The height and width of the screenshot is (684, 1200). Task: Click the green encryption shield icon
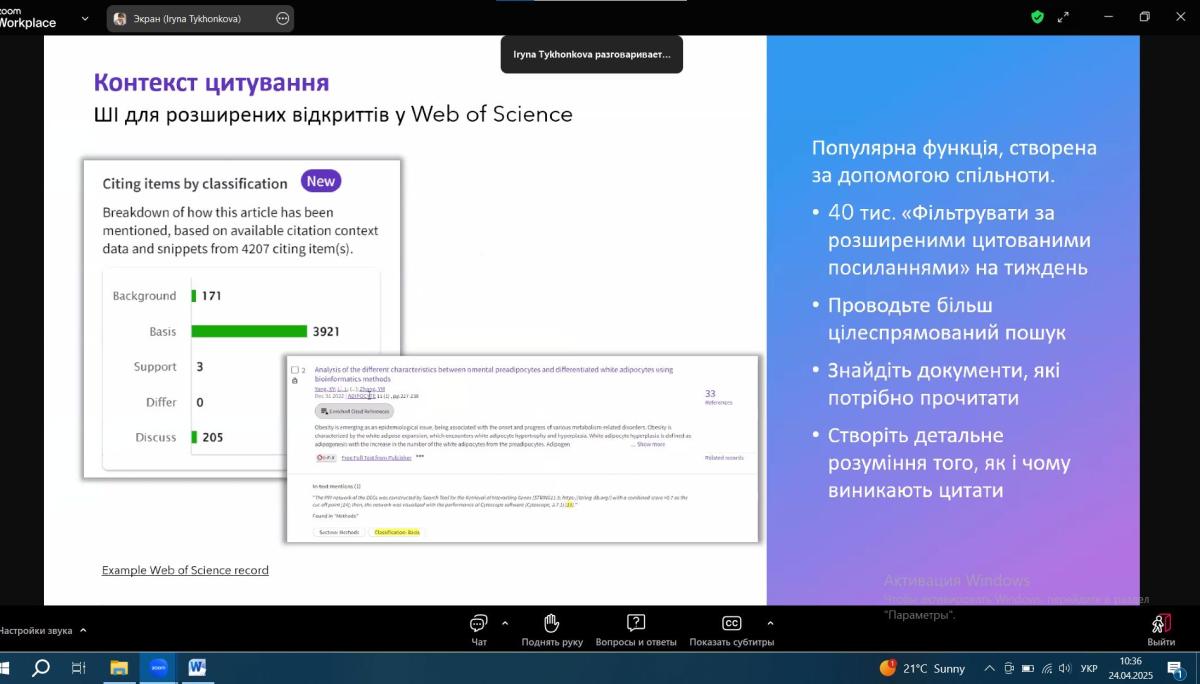[x=1038, y=17]
